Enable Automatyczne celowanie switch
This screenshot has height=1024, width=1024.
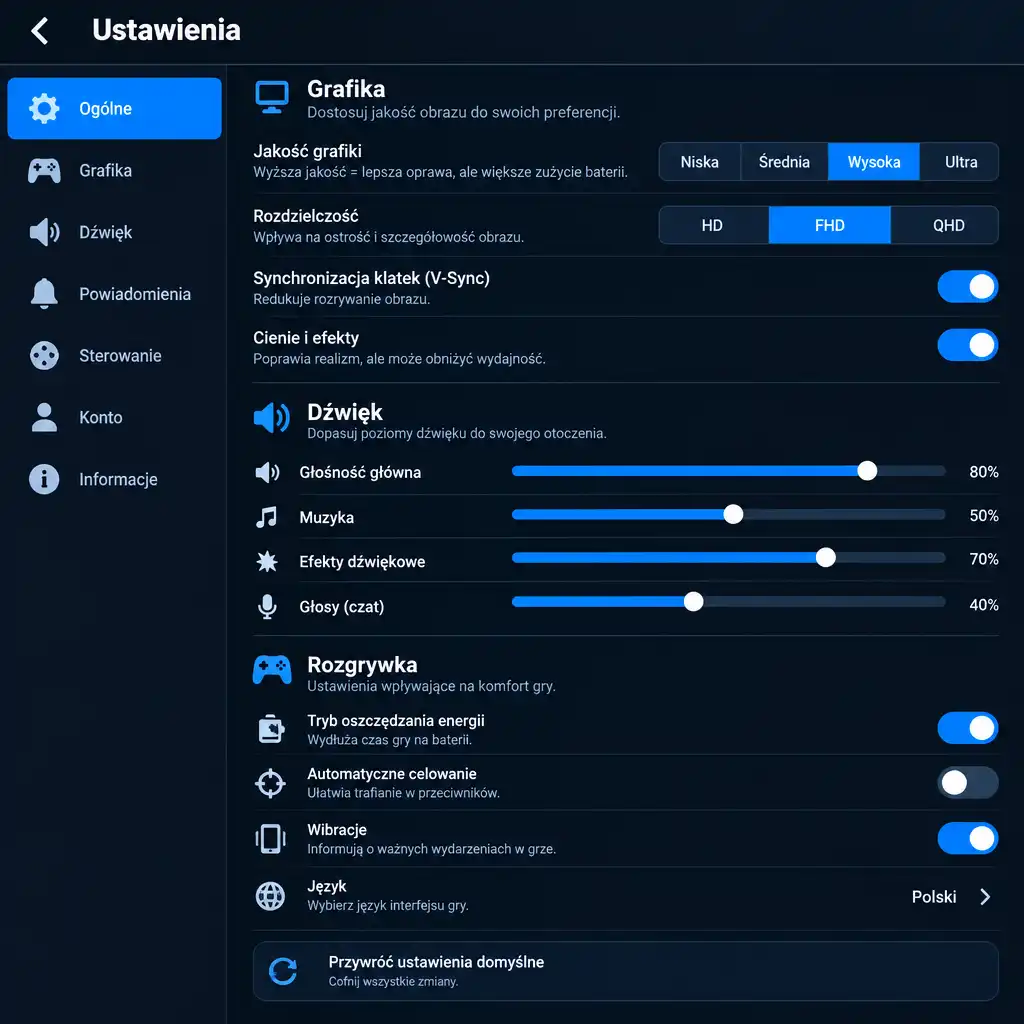pos(967,782)
